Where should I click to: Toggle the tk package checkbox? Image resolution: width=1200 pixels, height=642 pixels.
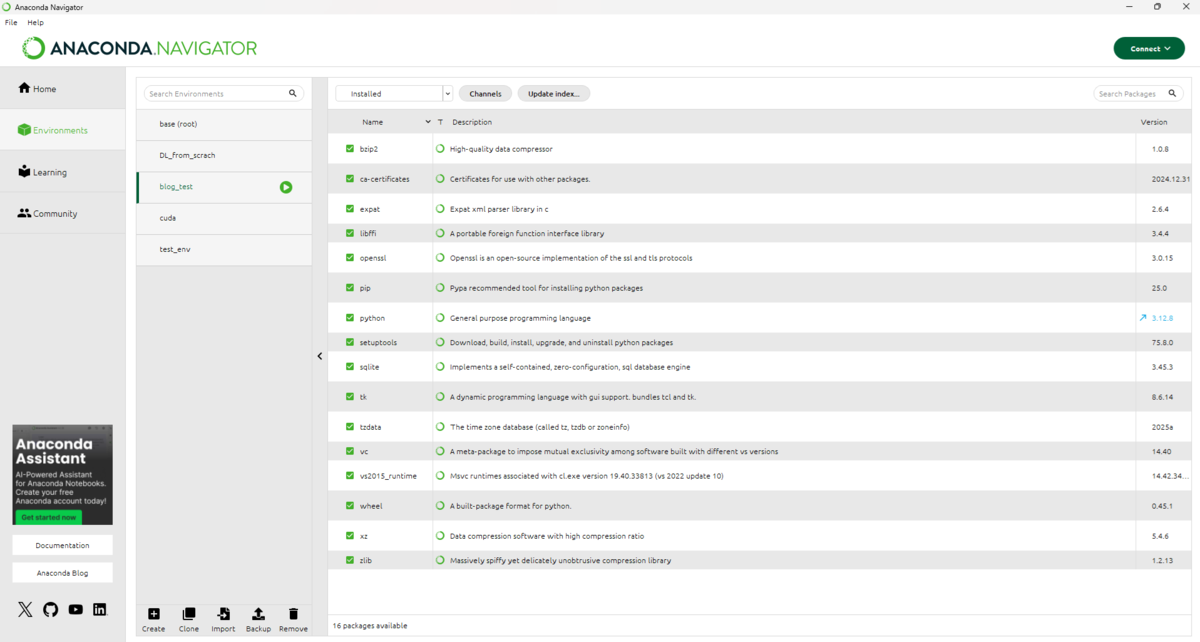coord(350,397)
